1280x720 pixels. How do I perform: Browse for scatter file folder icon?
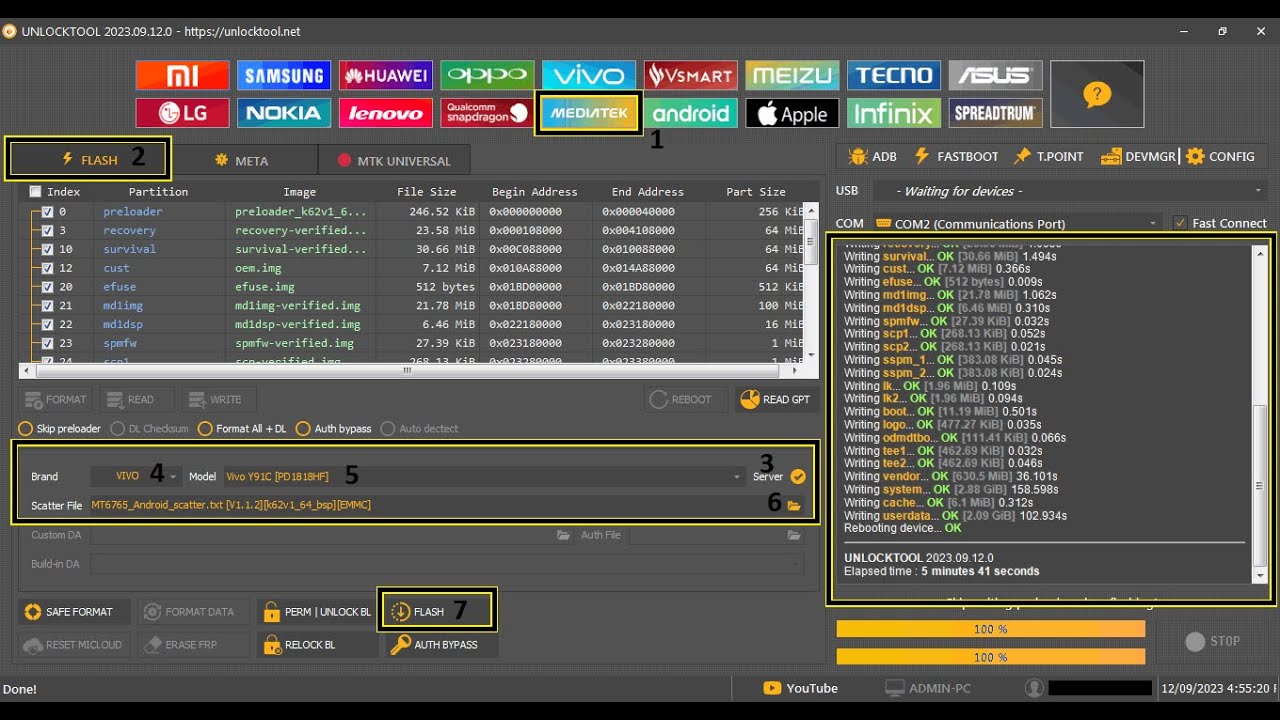coord(794,506)
